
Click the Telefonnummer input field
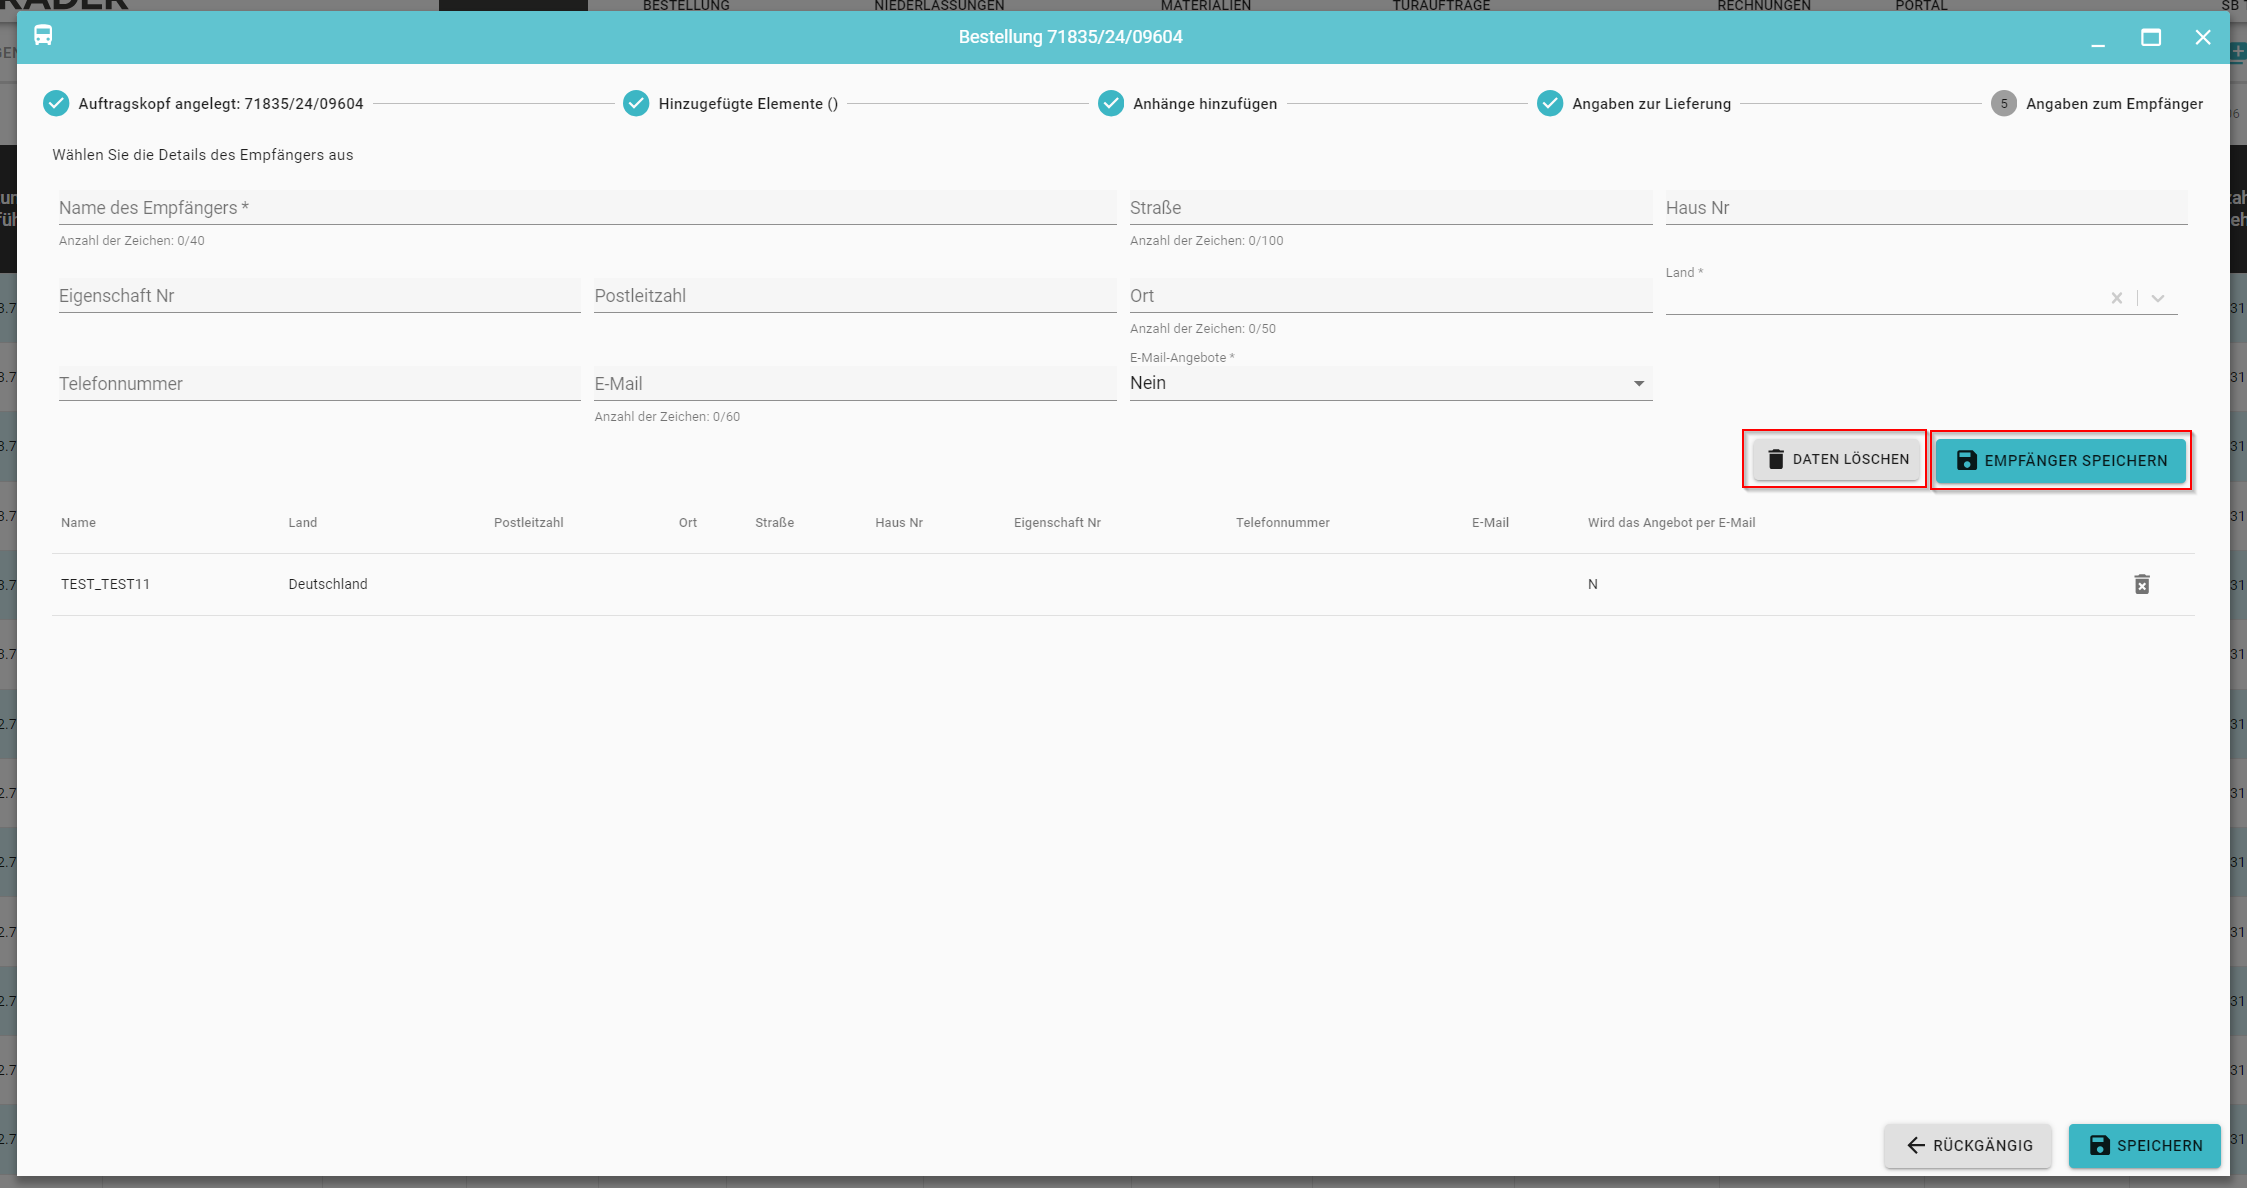click(x=318, y=384)
